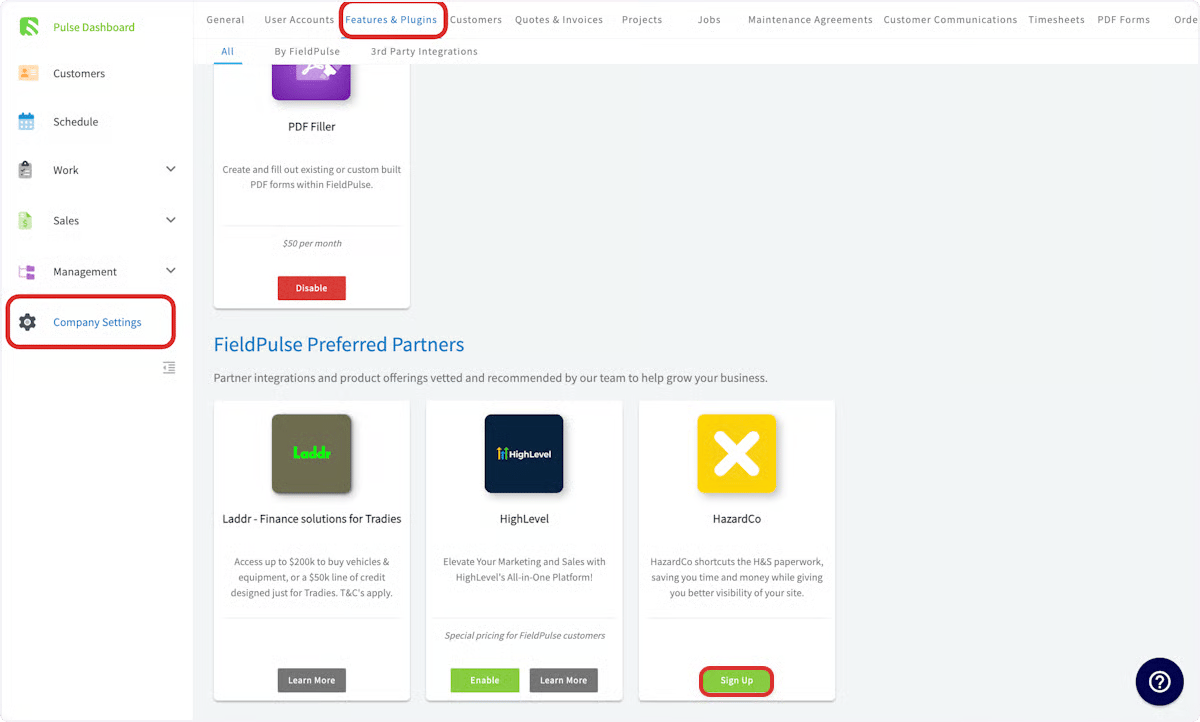The image size is (1200, 722).
Task: Filter plugins By FieldPulse
Action: [x=307, y=51]
